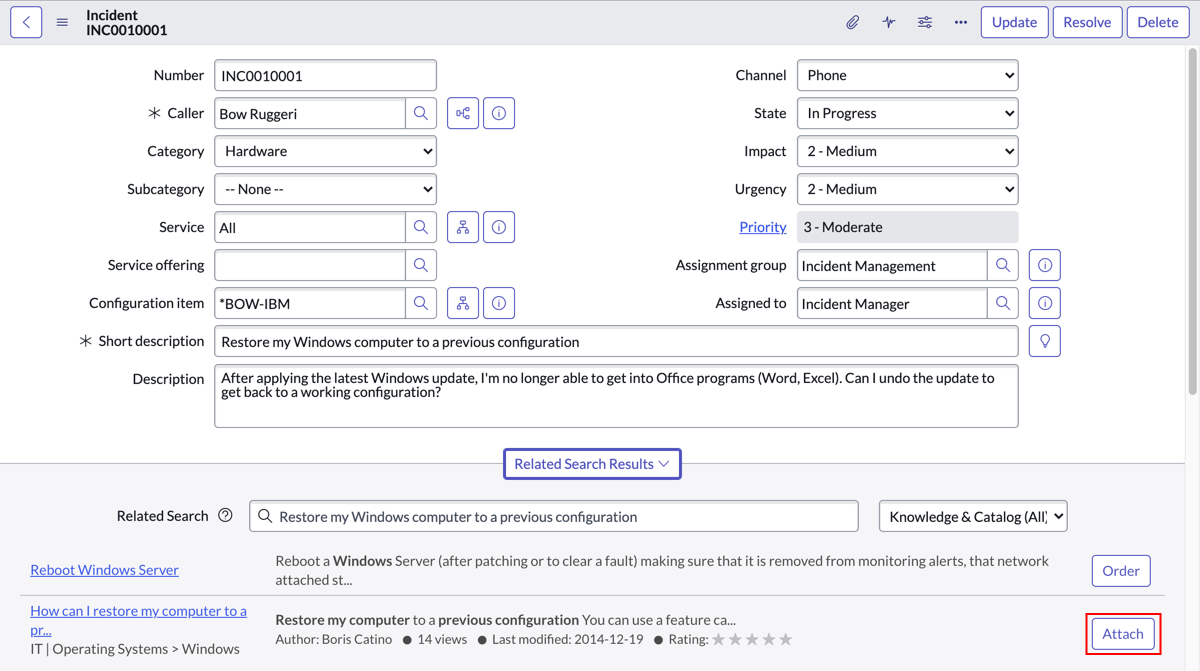
Task: Look up Service with magnifier icon
Action: (x=421, y=227)
